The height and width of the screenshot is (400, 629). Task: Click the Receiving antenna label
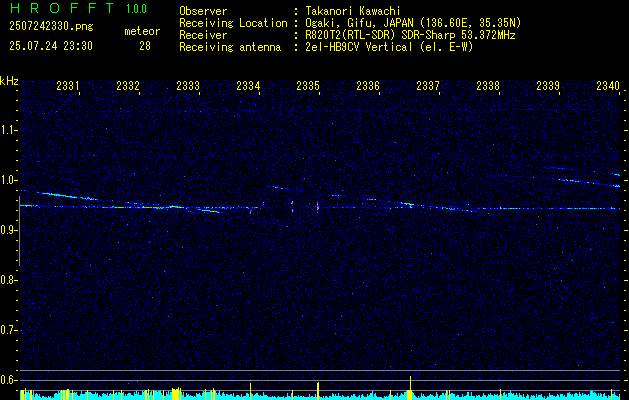click(x=230, y=47)
